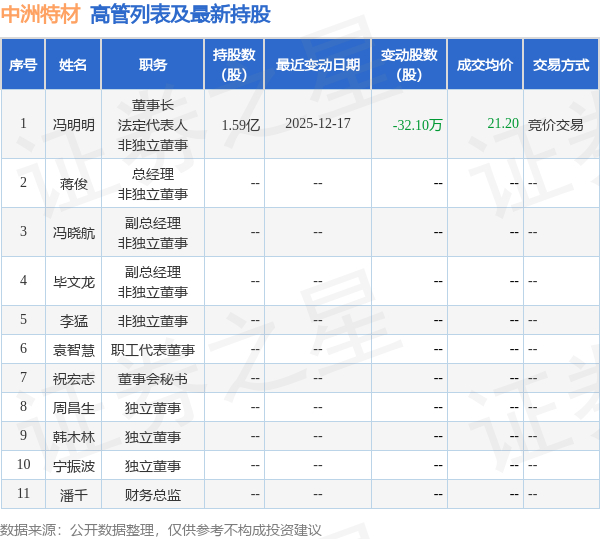Select the 序号 column header
The image size is (600, 539).
point(23,64)
